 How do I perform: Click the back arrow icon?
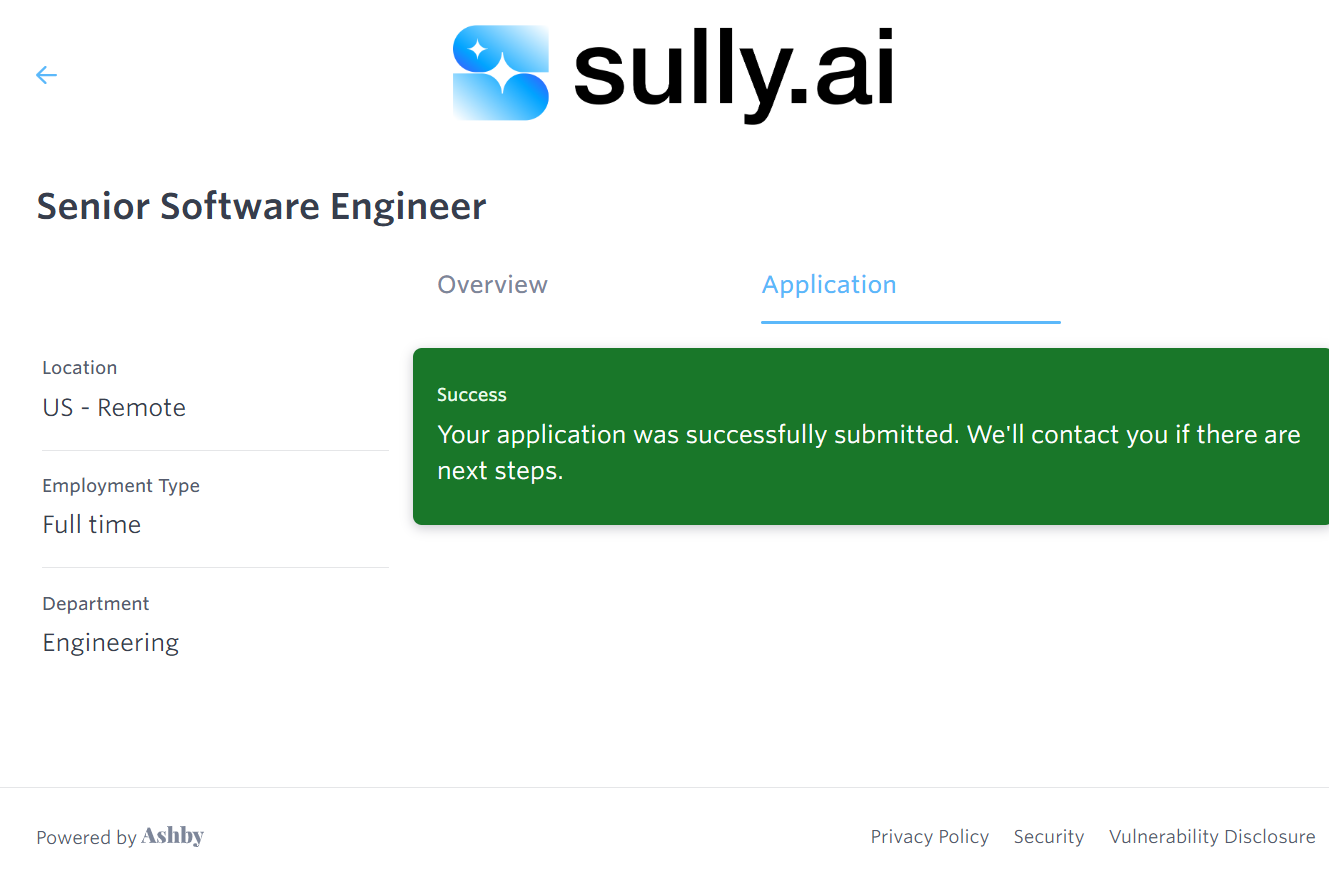[x=46, y=75]
